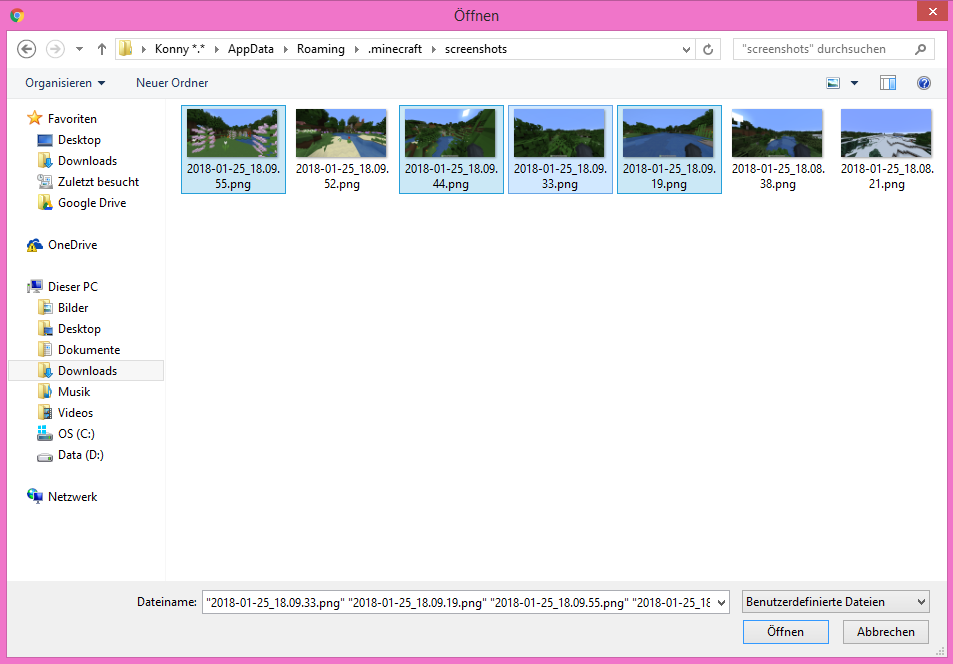Expand the arrow after .minecraft in path
The height and width of the screenshot is (664, 953).
click(433, 49)
